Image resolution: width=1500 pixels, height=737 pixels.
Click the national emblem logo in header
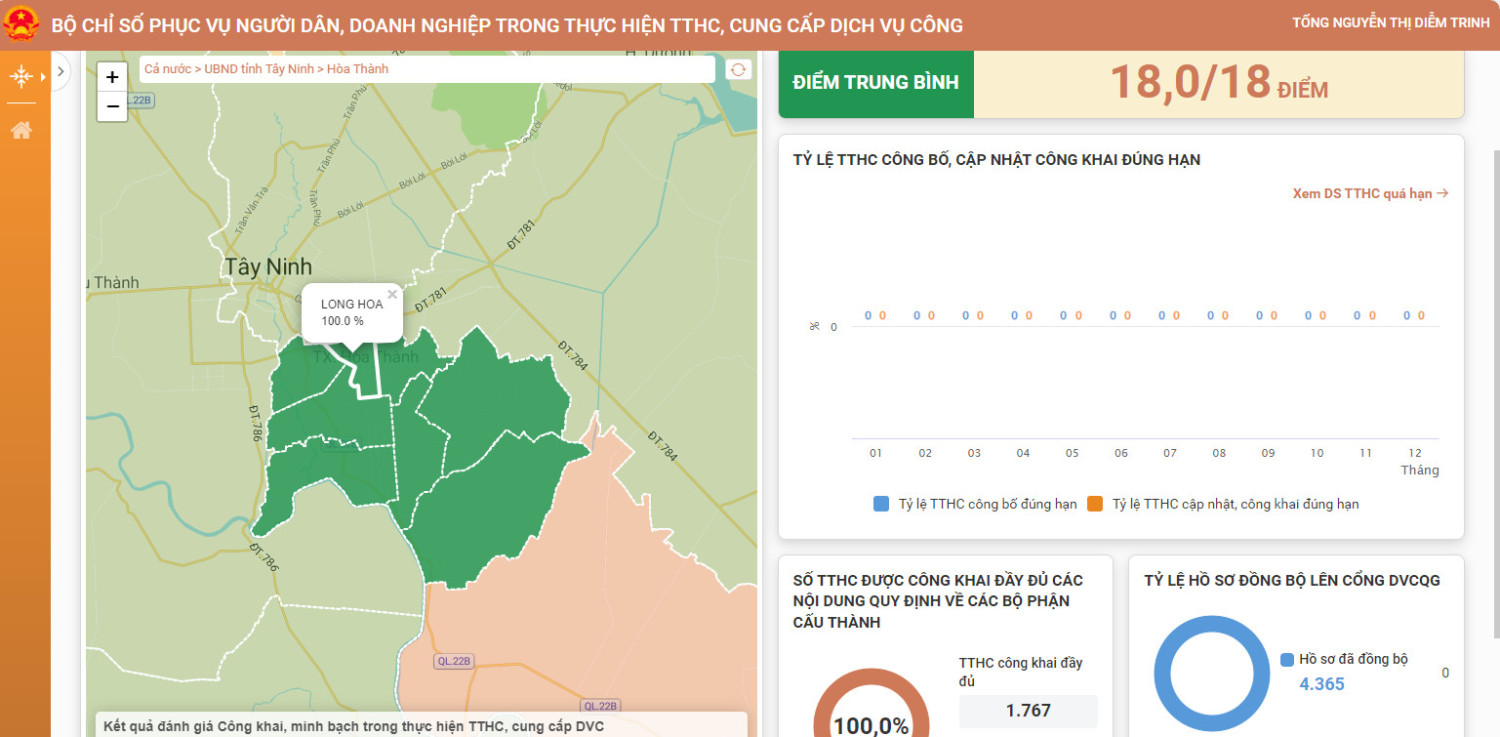tap(20, 24)
